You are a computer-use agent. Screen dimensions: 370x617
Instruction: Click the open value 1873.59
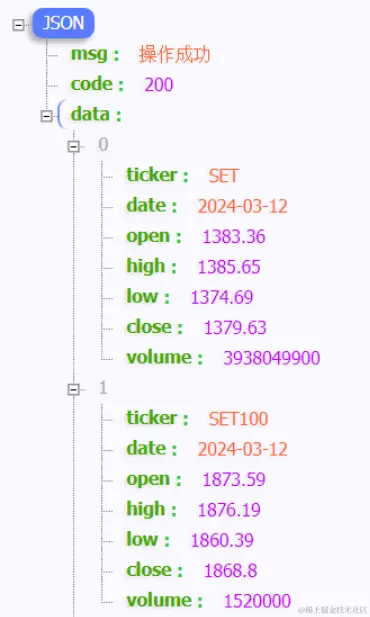tap(234, 479)
